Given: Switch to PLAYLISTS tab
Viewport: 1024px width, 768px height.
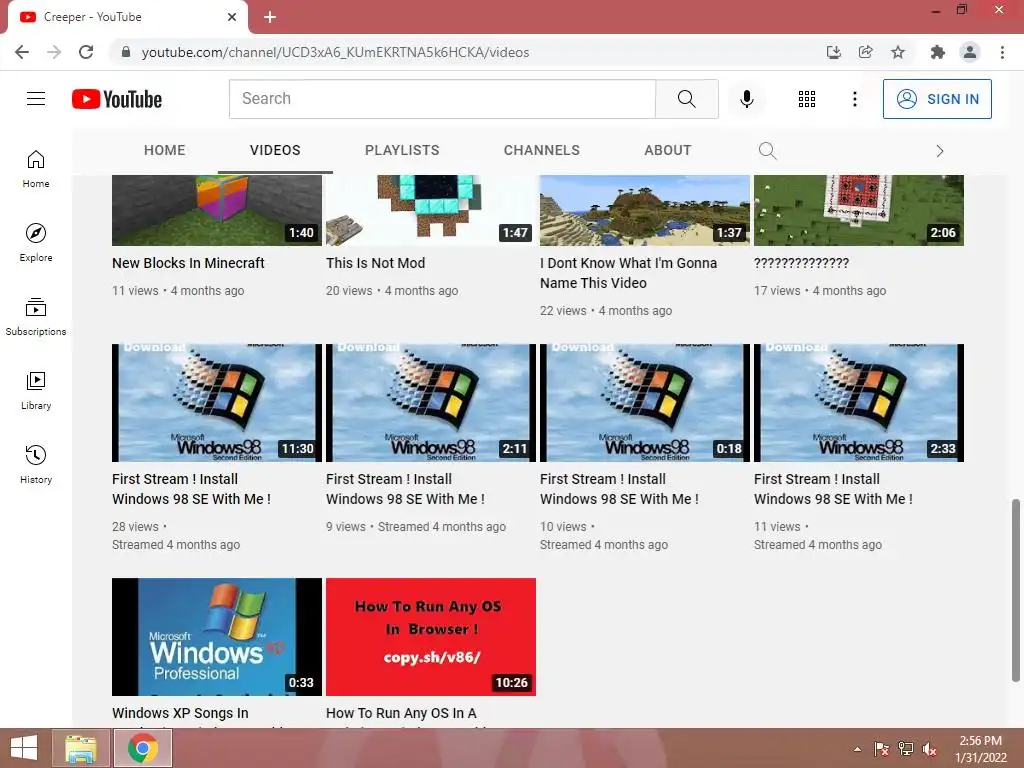Looking at the screenshot, I should click(x=402, y=150).
